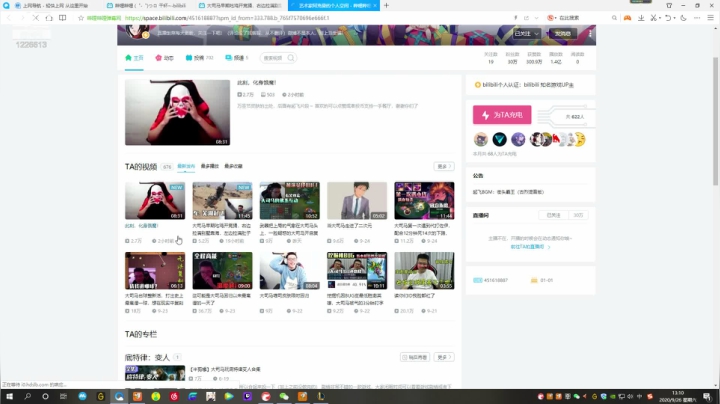The height and width of the screenshot is (404, 720).
Task: Switch to the 动态 tab
Action: [164, 58]
